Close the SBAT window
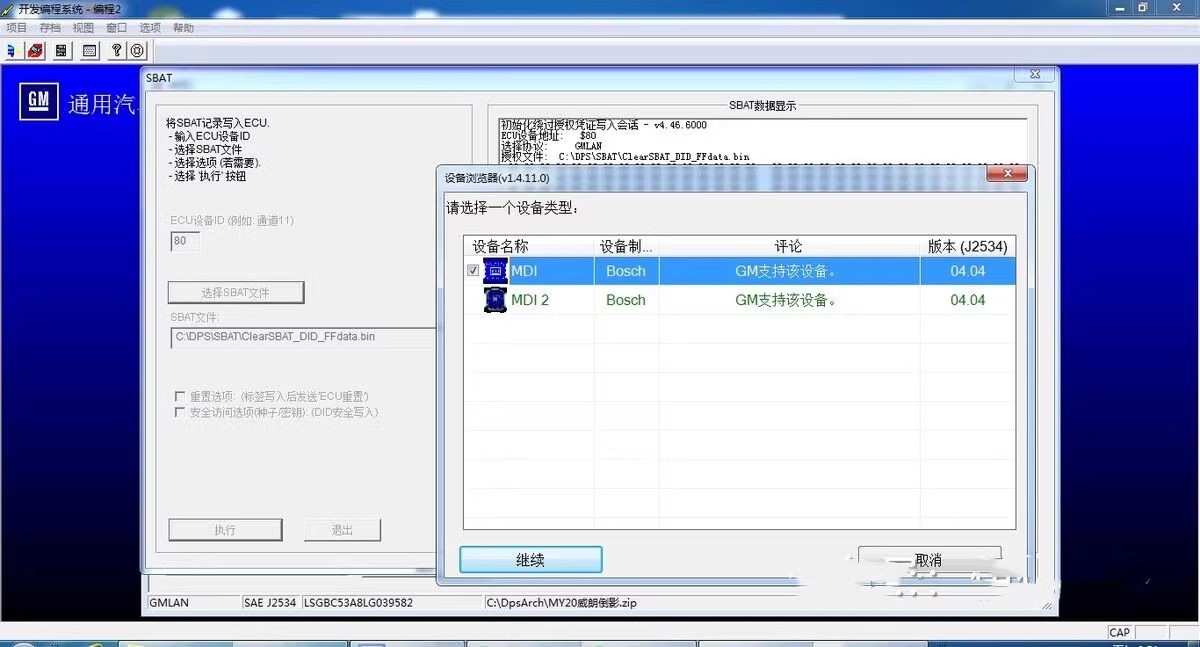This screenshot has width=1200, height=647. click(1033, 75)
